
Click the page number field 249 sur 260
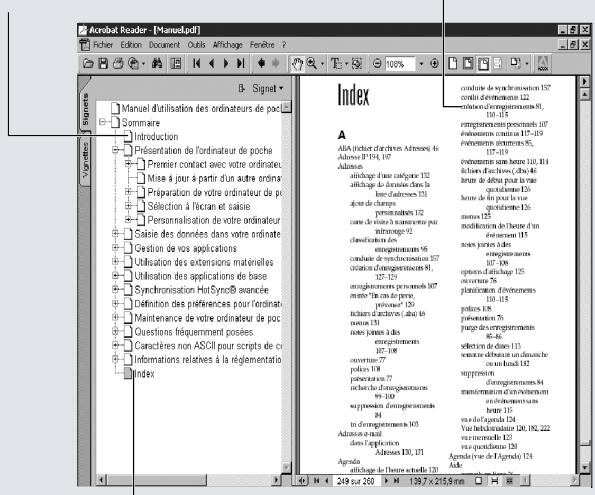[x=356, y=481]
